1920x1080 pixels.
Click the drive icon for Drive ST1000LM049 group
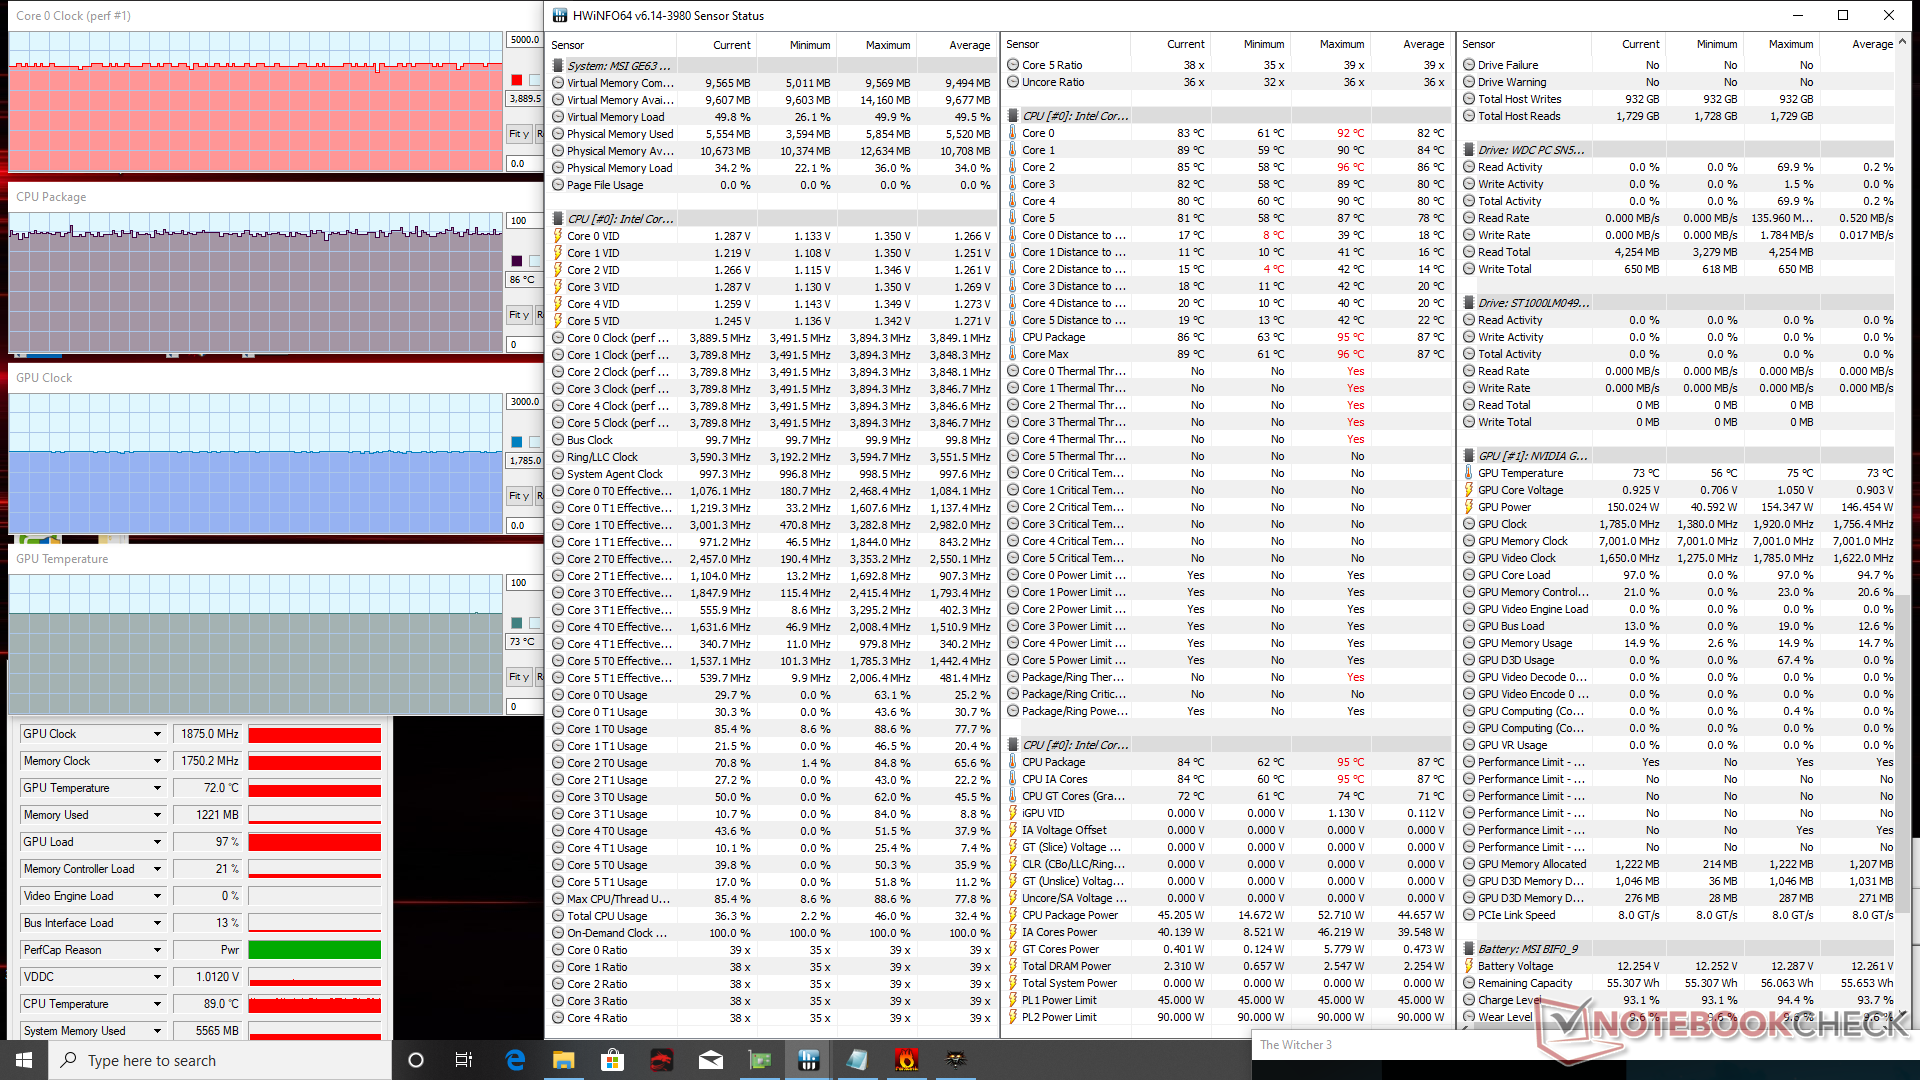1469,303
